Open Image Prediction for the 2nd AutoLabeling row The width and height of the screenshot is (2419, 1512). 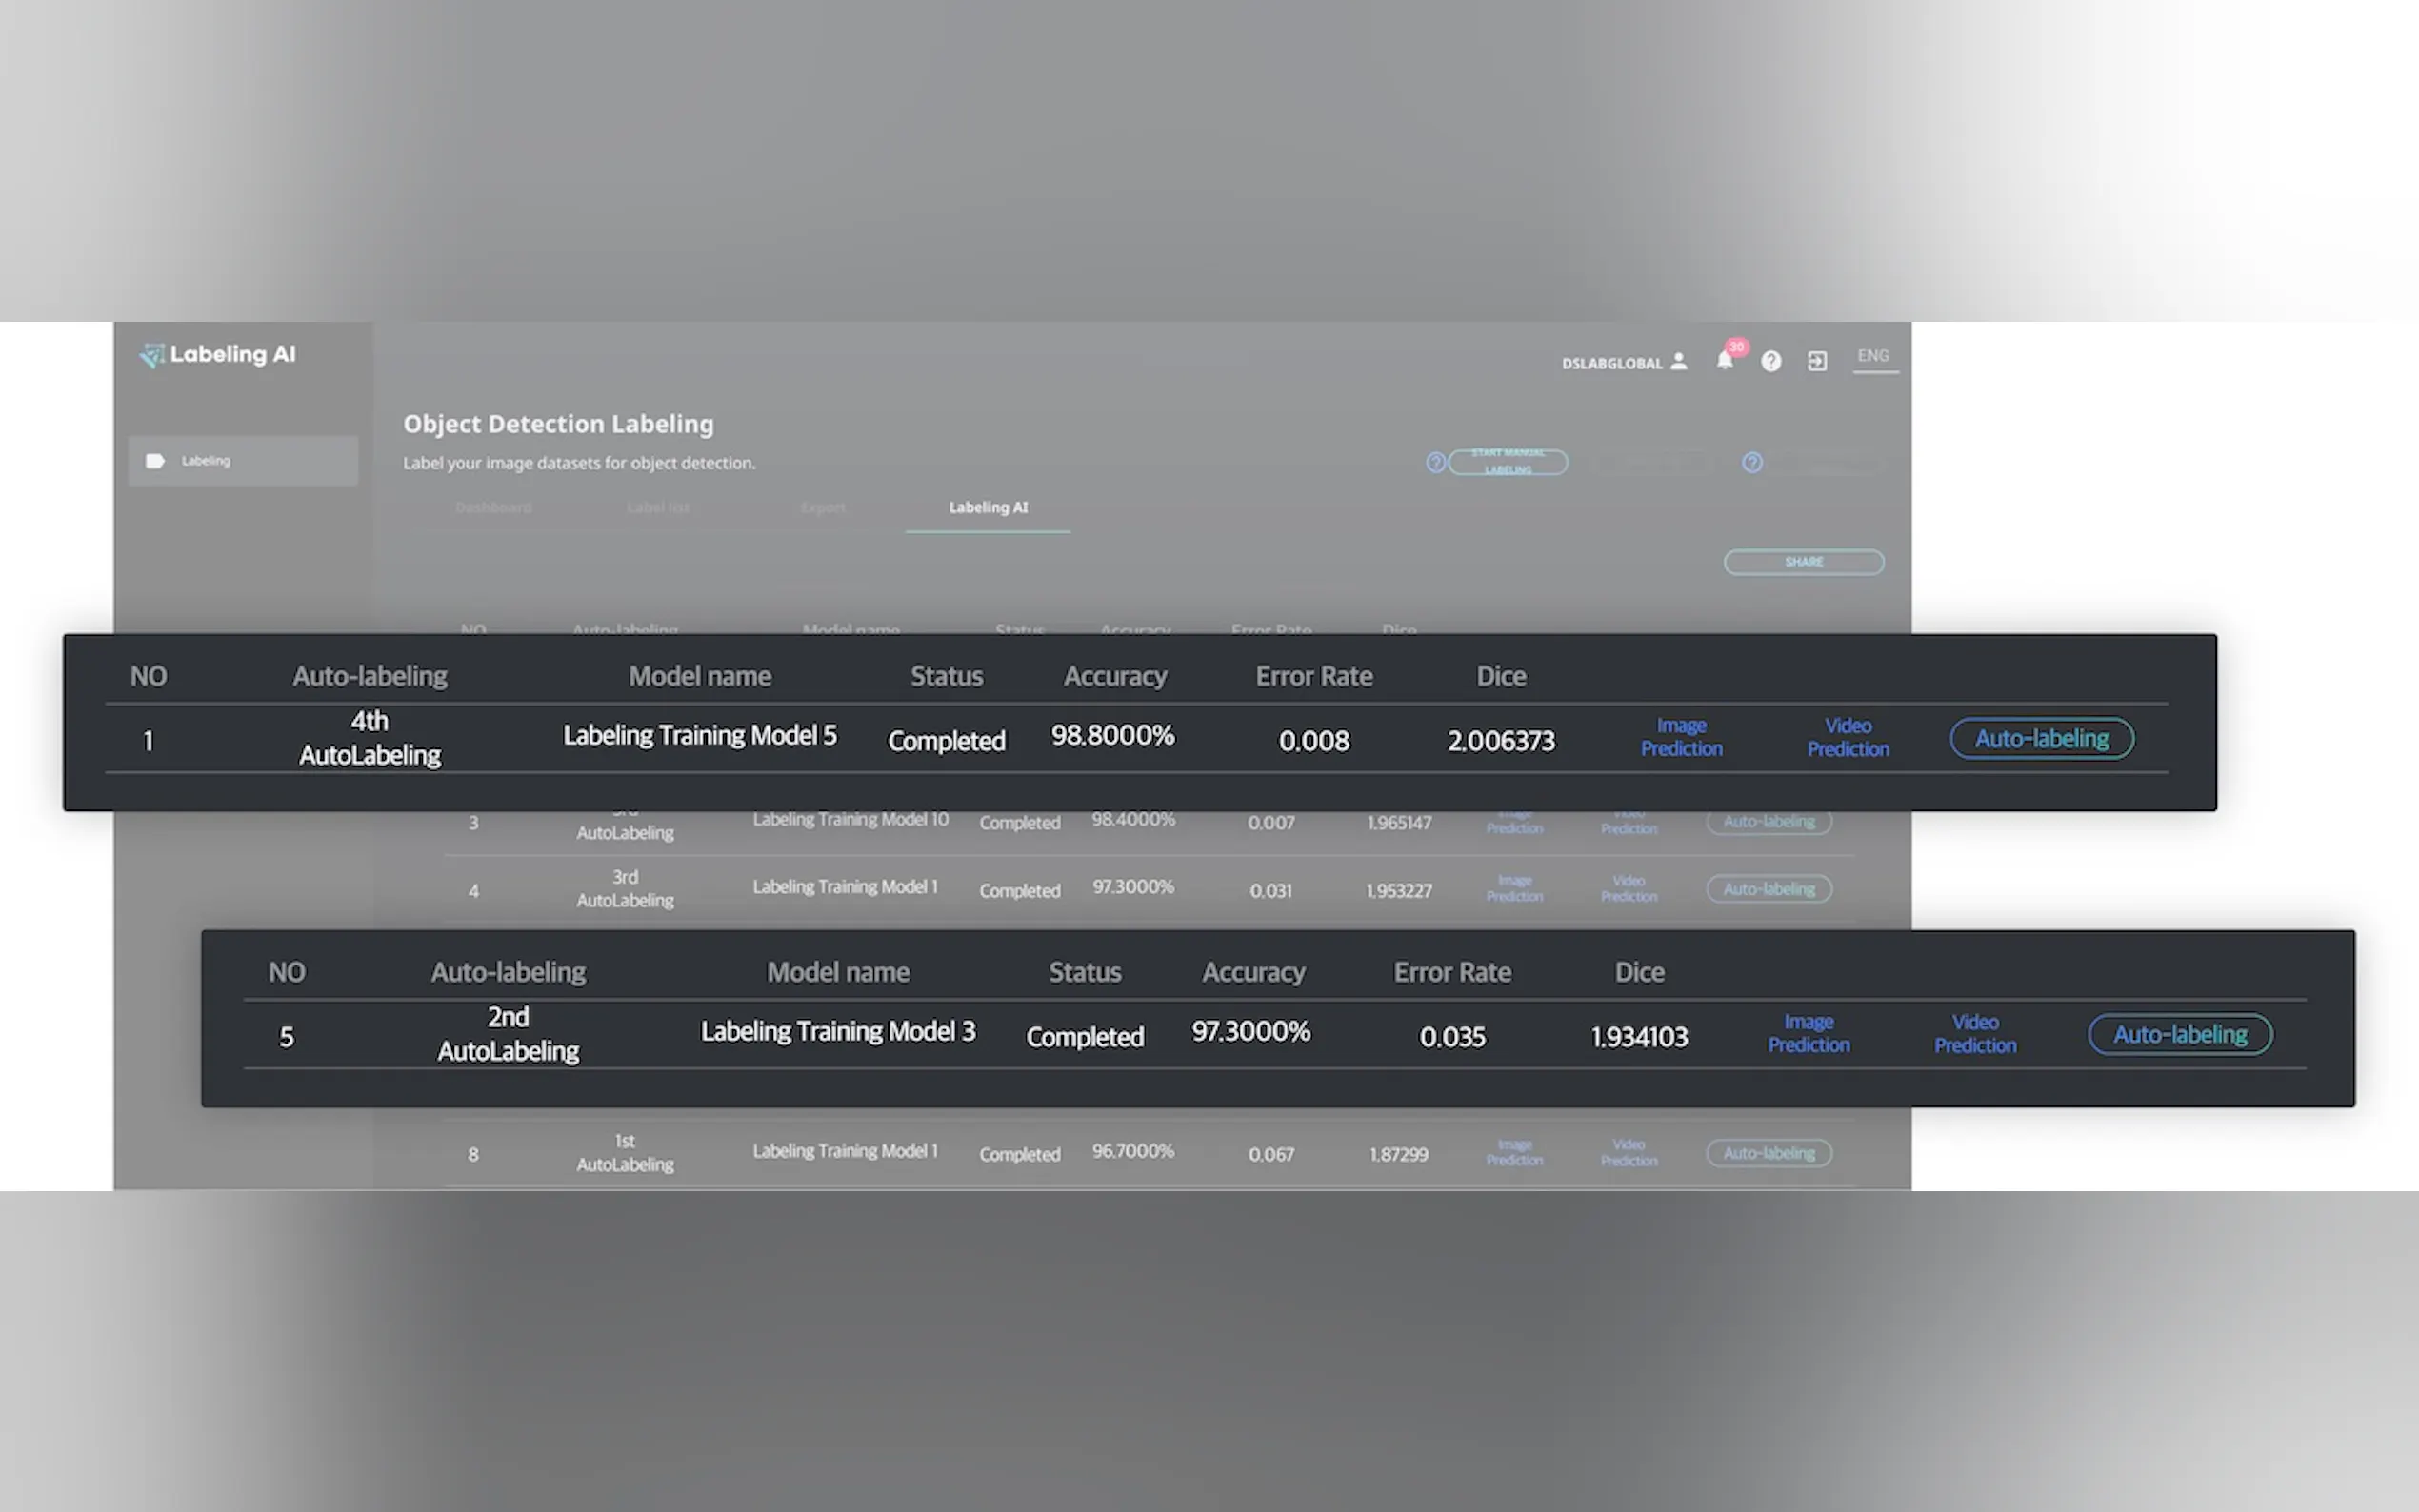(1808, 1034)
